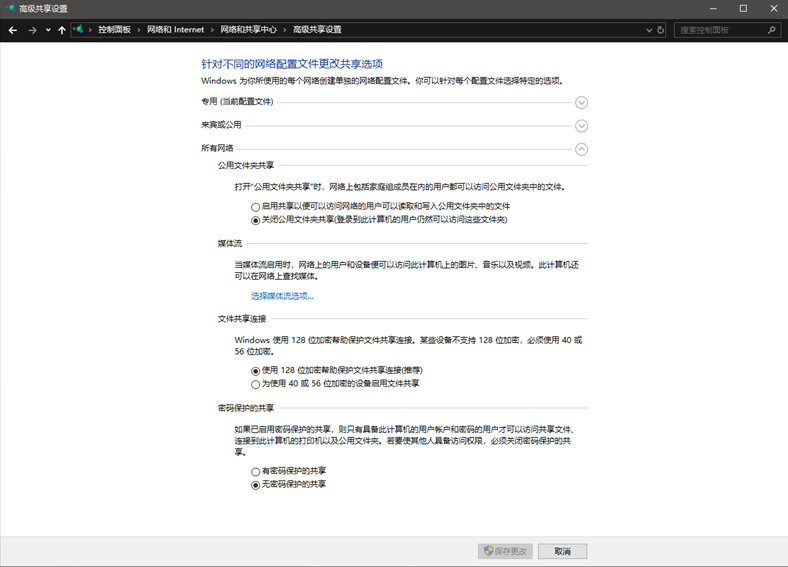Expand the 专用 (当前配置文件) section
This screenshot has height=567, width=788.
581,103
